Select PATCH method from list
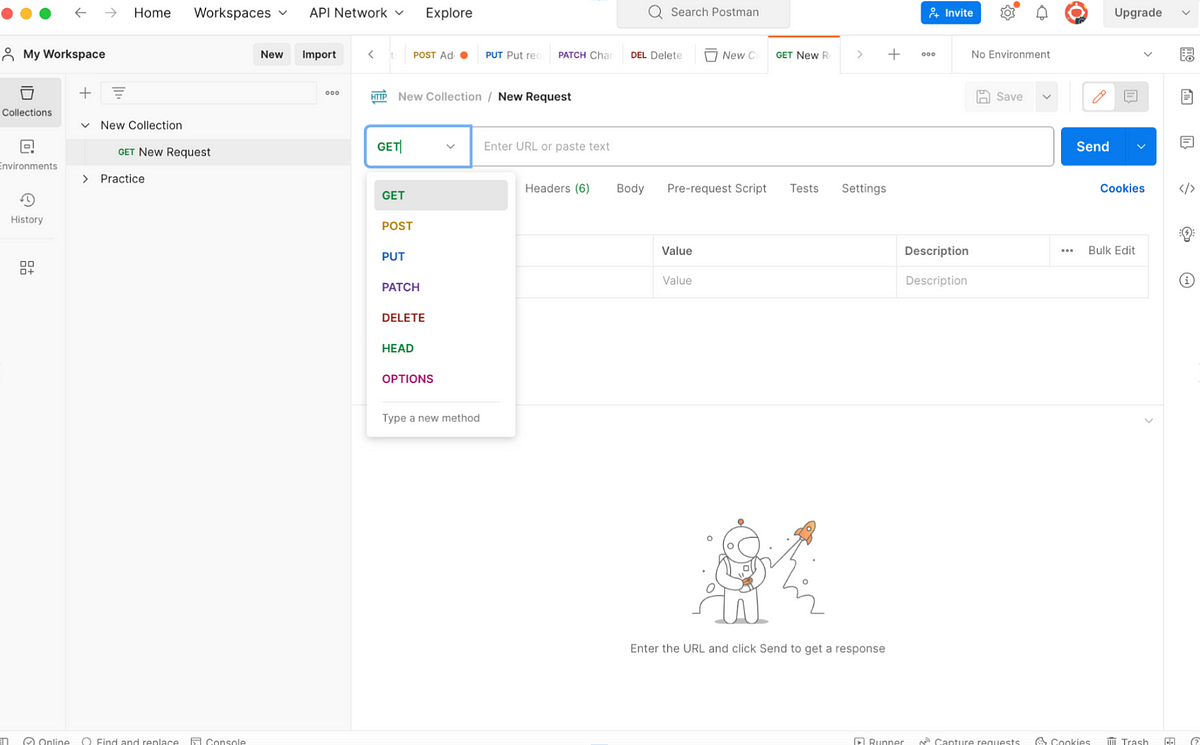 (440, 287)
